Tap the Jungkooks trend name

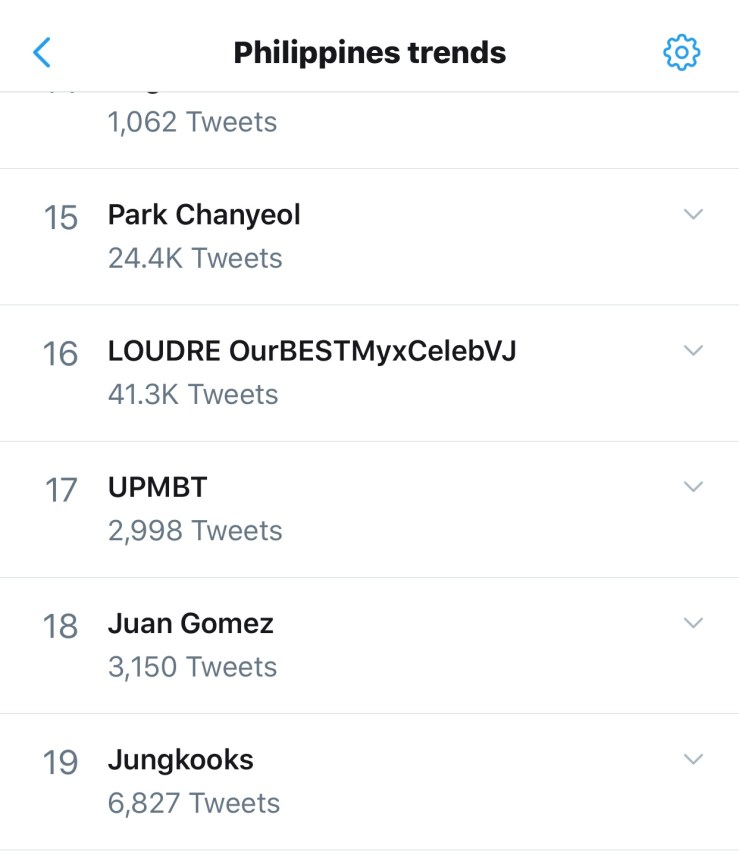[x=181, y=760]
